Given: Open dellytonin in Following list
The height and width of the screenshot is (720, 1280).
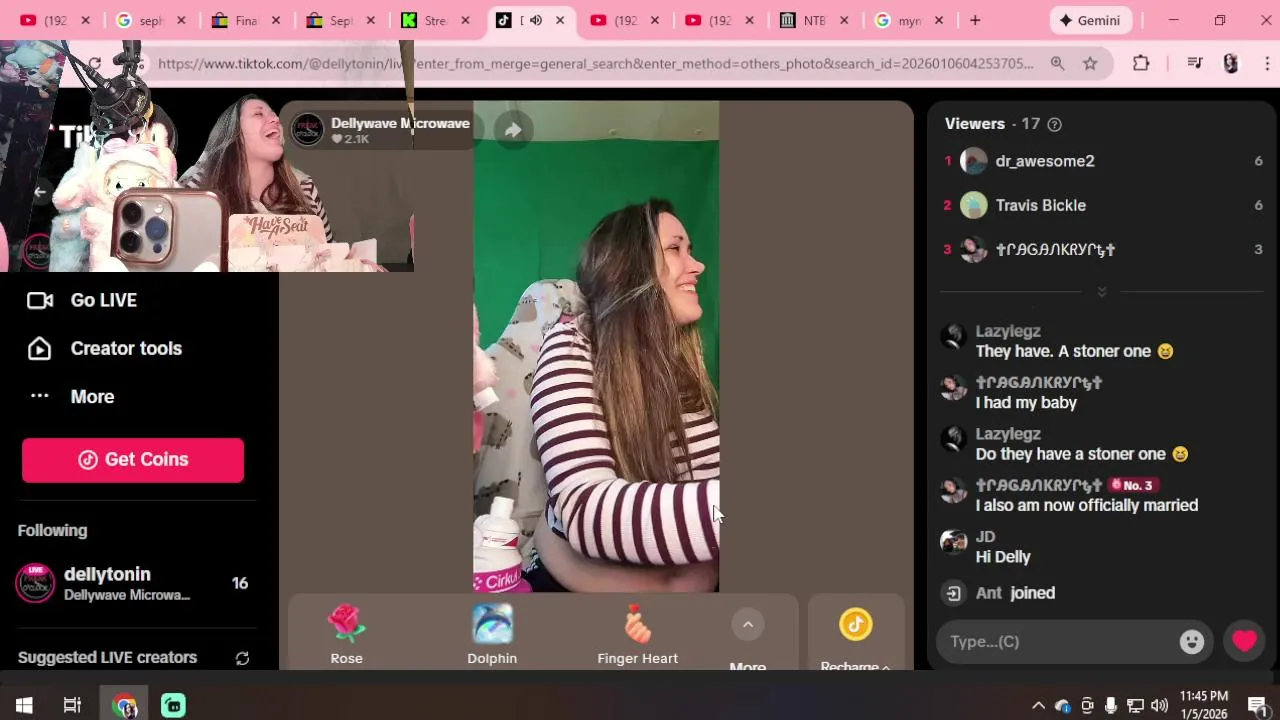Looking at the screenshot, I should 133,583.
